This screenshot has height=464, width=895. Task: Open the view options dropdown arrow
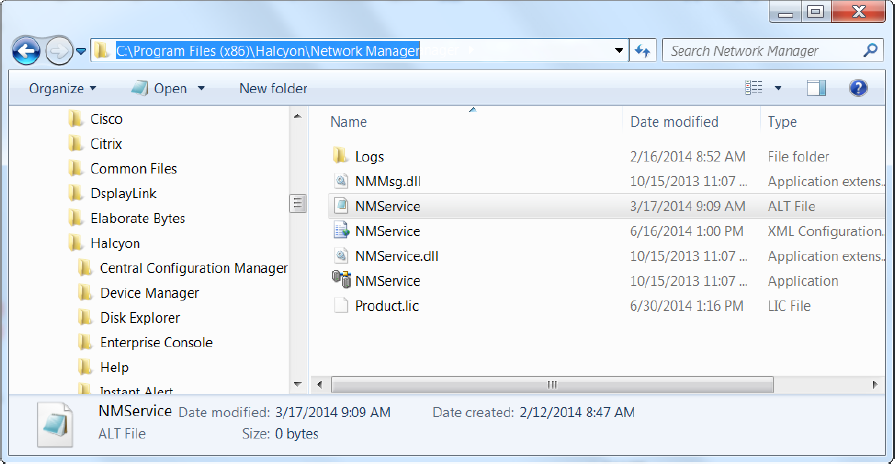coord(778,88)
